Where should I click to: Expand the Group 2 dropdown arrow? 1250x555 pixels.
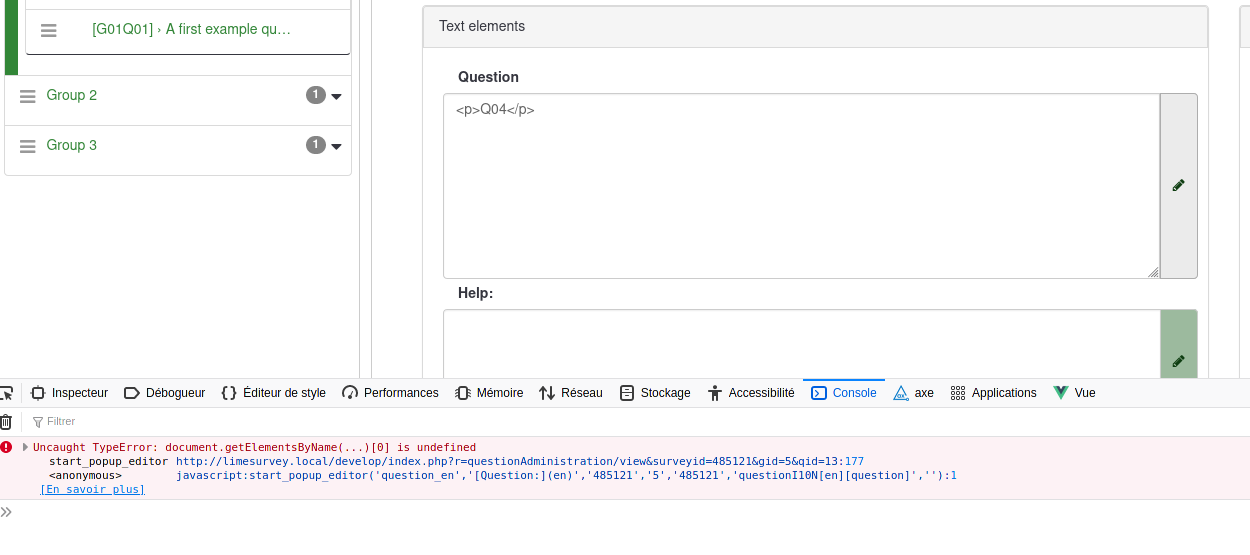point(336,96)
